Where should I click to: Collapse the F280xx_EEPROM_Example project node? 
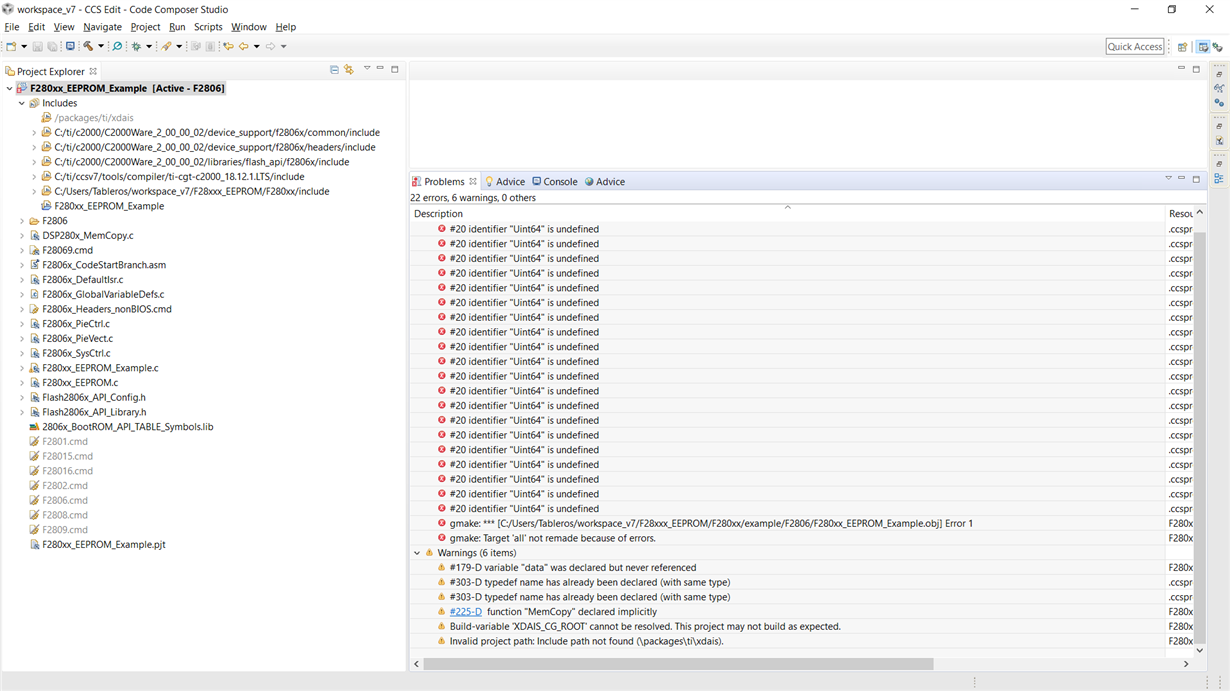9,88
